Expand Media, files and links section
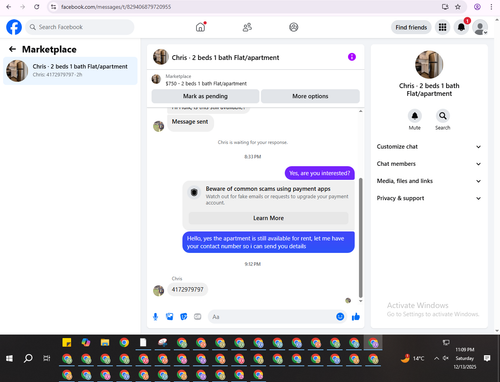 point(429,181)
